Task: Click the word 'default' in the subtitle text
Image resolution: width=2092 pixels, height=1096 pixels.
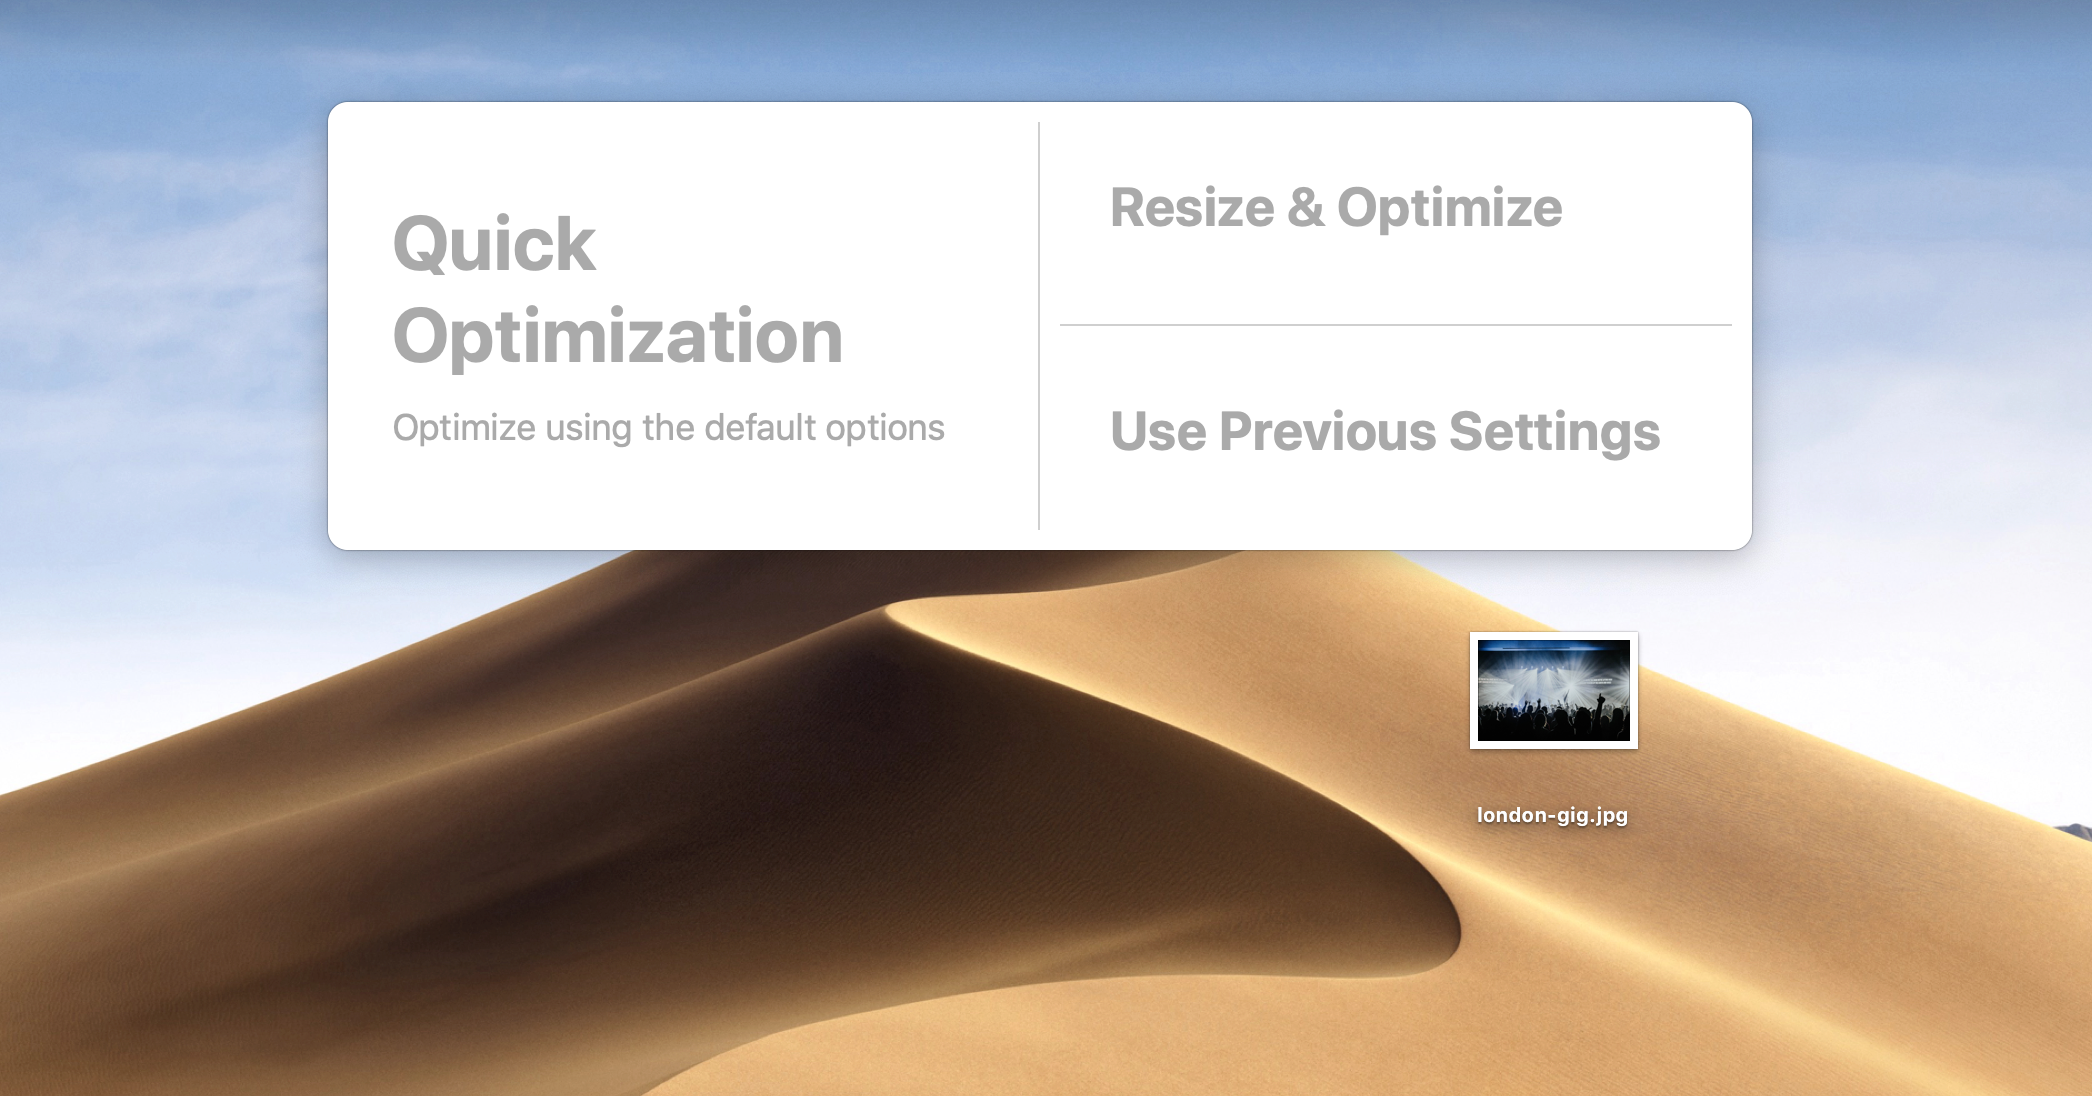Action: pos(760,427)
